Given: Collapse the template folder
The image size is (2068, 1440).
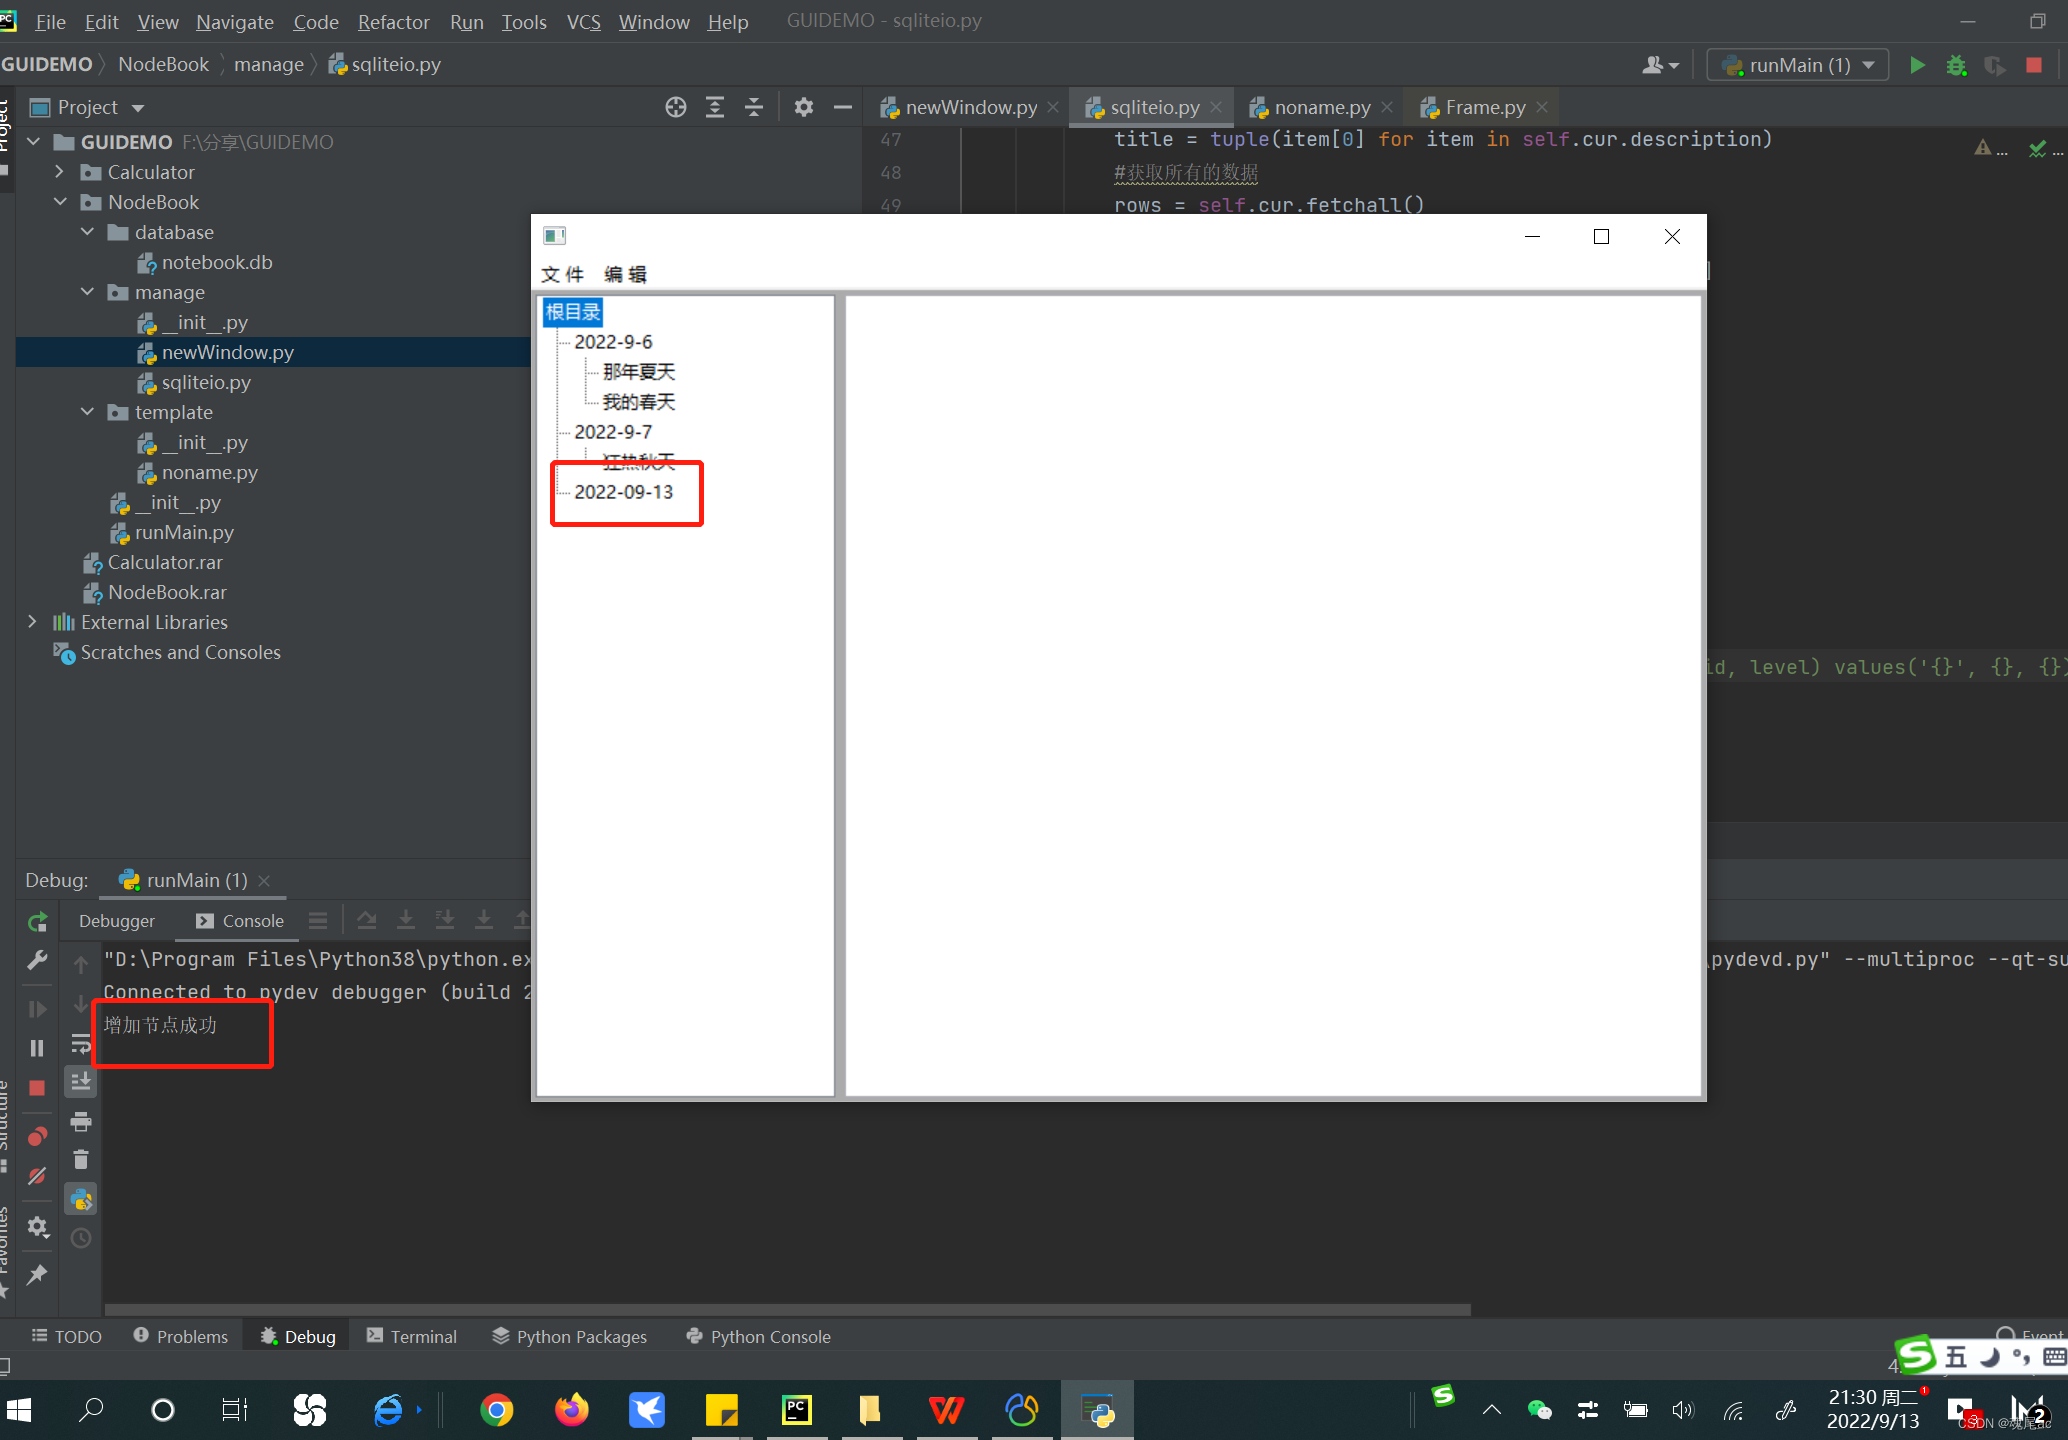Looking at the screenshot, I should (87, 412).
